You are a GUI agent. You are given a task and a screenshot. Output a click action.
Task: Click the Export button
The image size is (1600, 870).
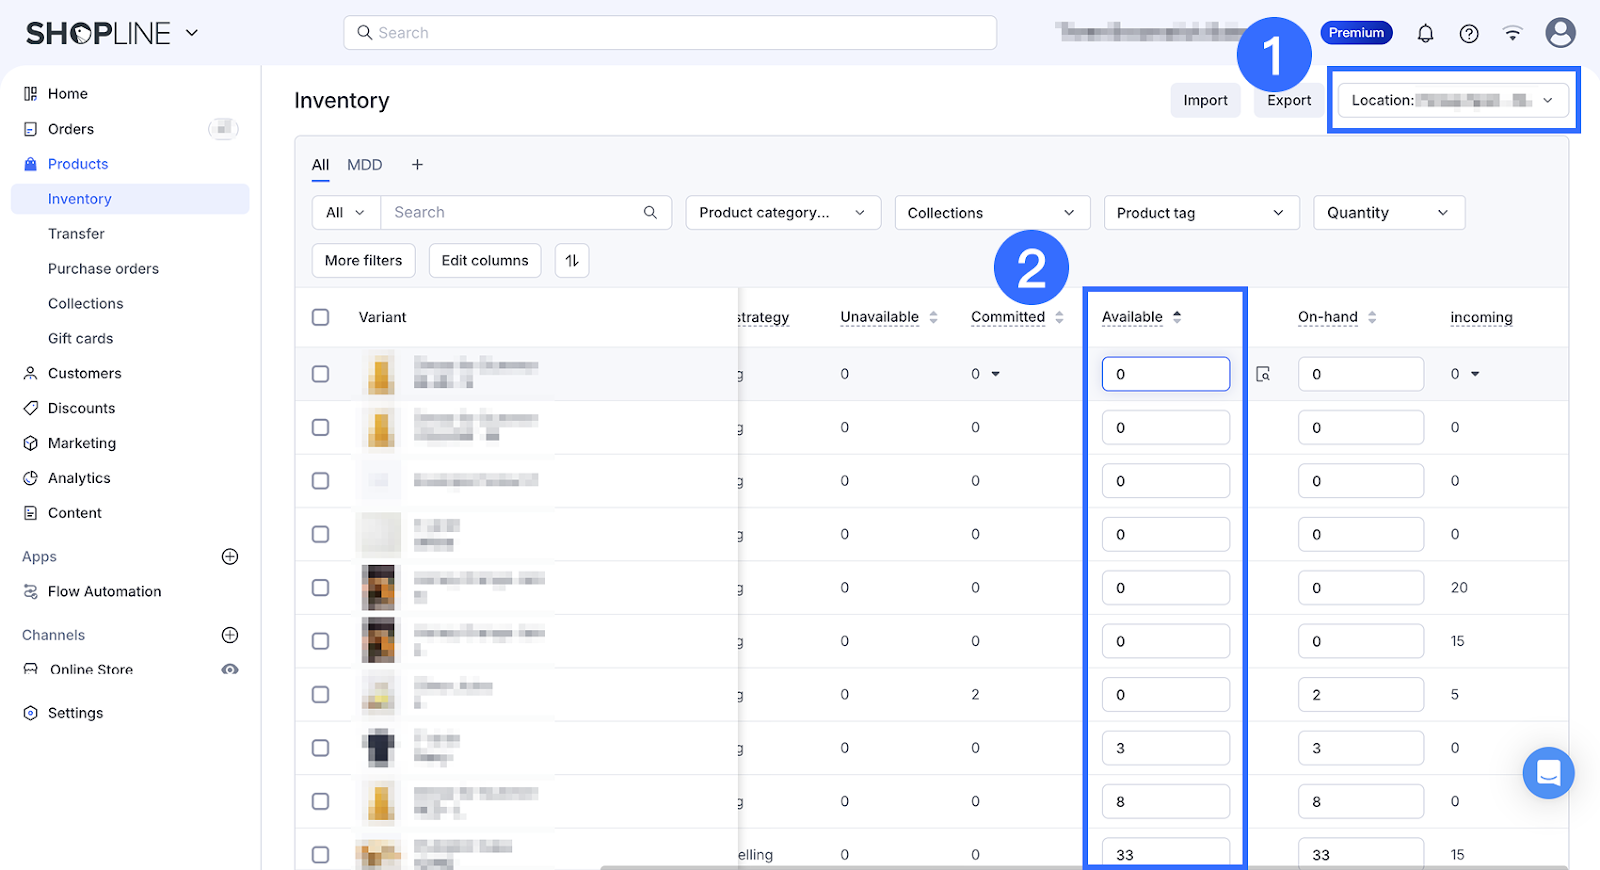pos(1289,100)
